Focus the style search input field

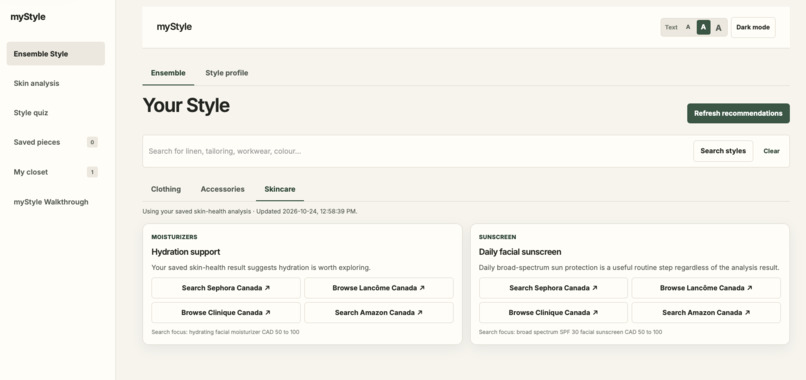(417, 151)
